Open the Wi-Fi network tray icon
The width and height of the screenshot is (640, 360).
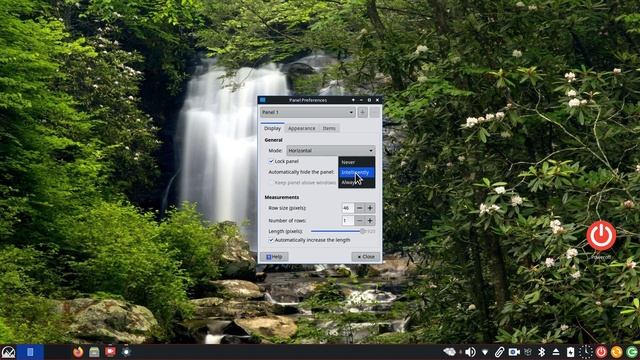click(x=485, y=352)
